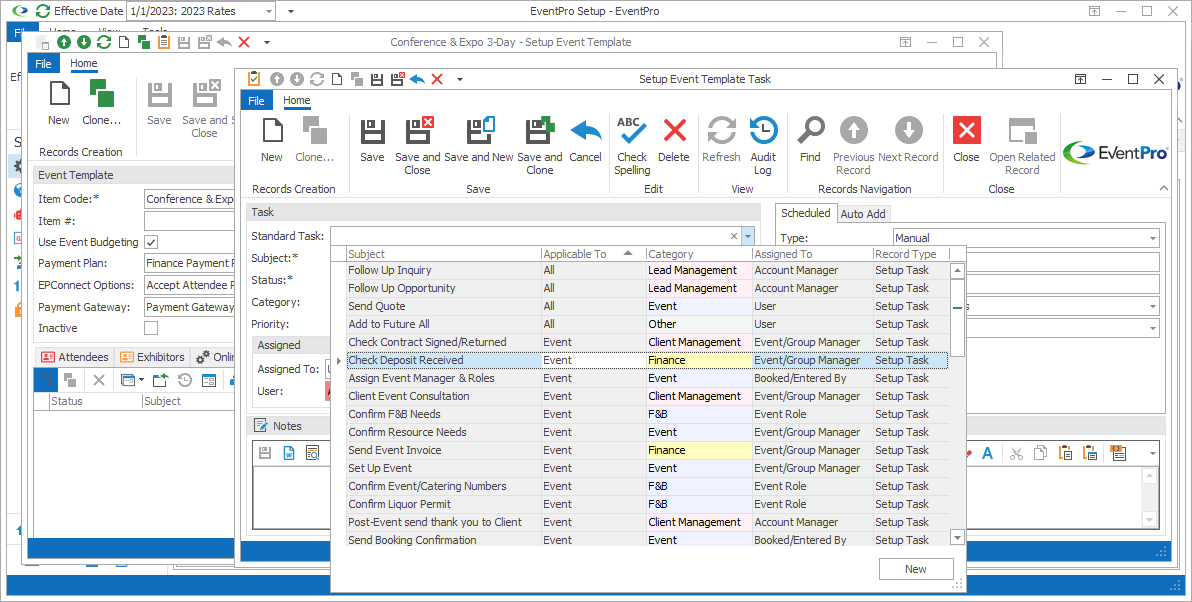Clear the Standard Task field X
The width and height of the screenshot is (1192, 602).
(734, 236)
